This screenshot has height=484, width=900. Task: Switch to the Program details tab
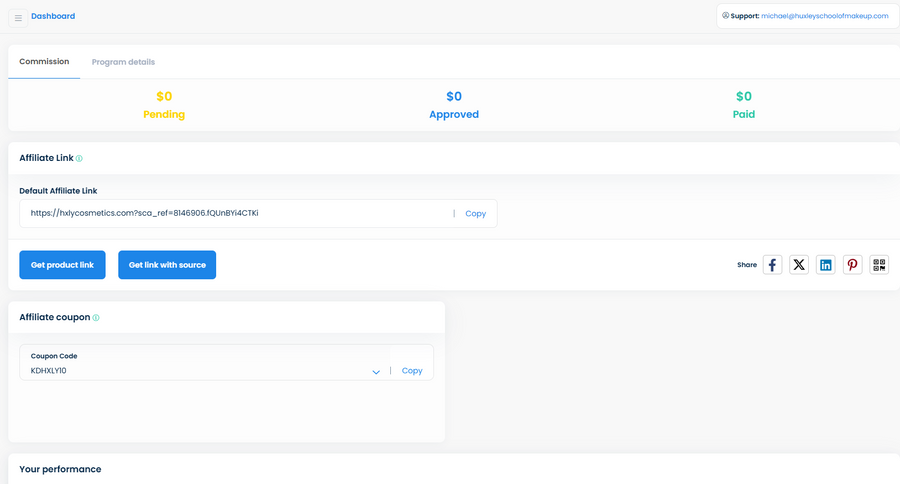123,62
